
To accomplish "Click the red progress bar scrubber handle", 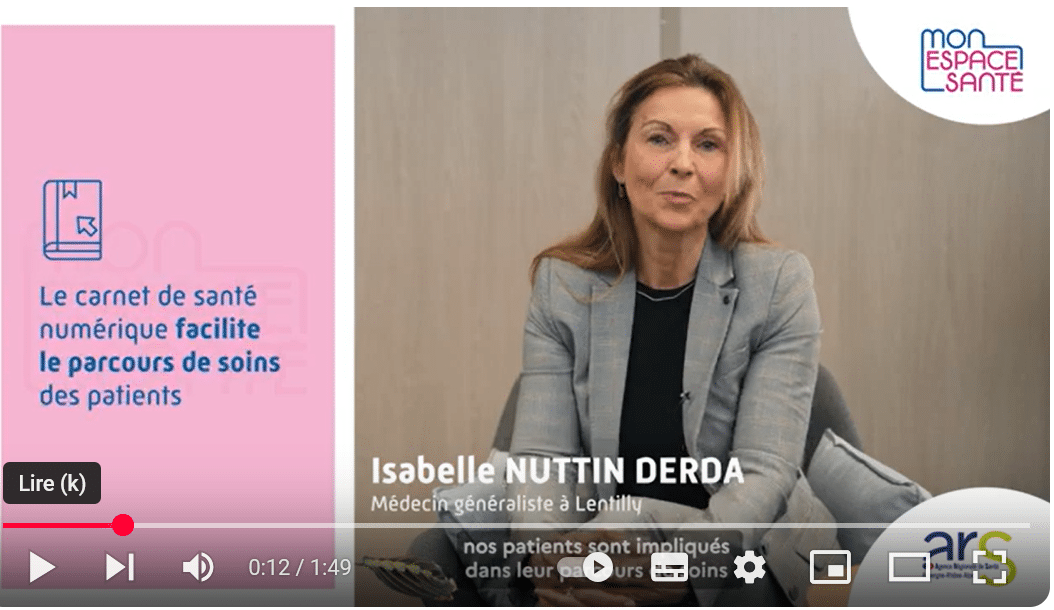I will [122, 525].
